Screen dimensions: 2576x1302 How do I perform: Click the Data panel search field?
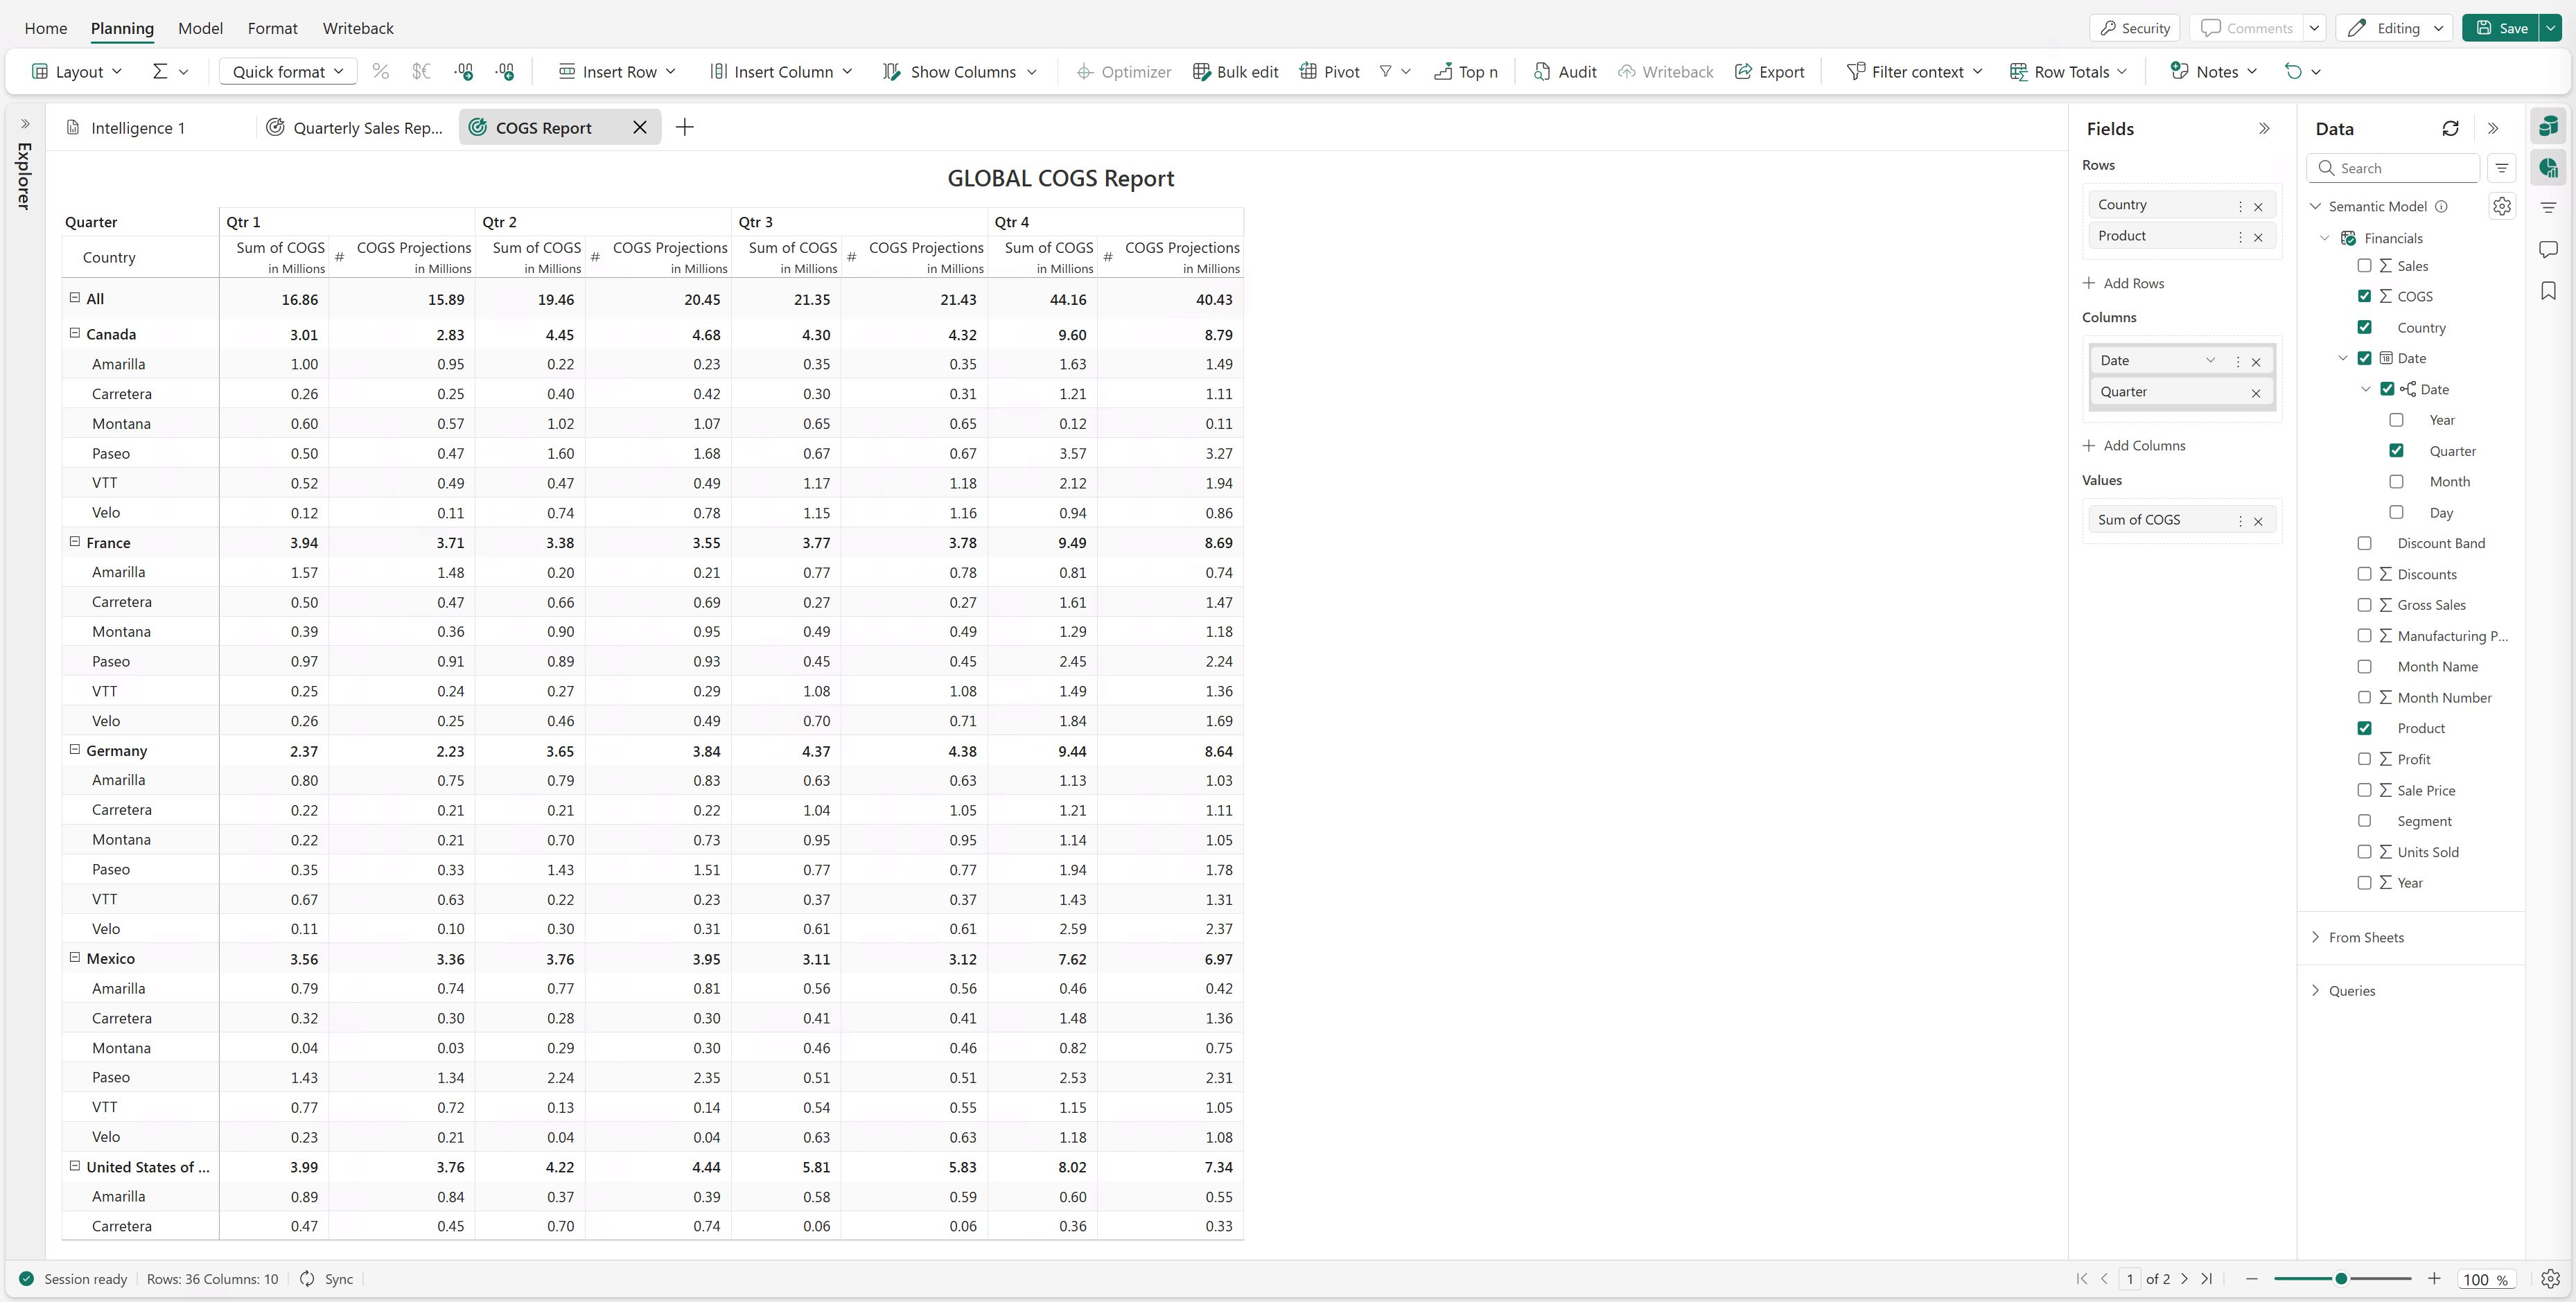pyautogui.click(x=2394, y=169)
